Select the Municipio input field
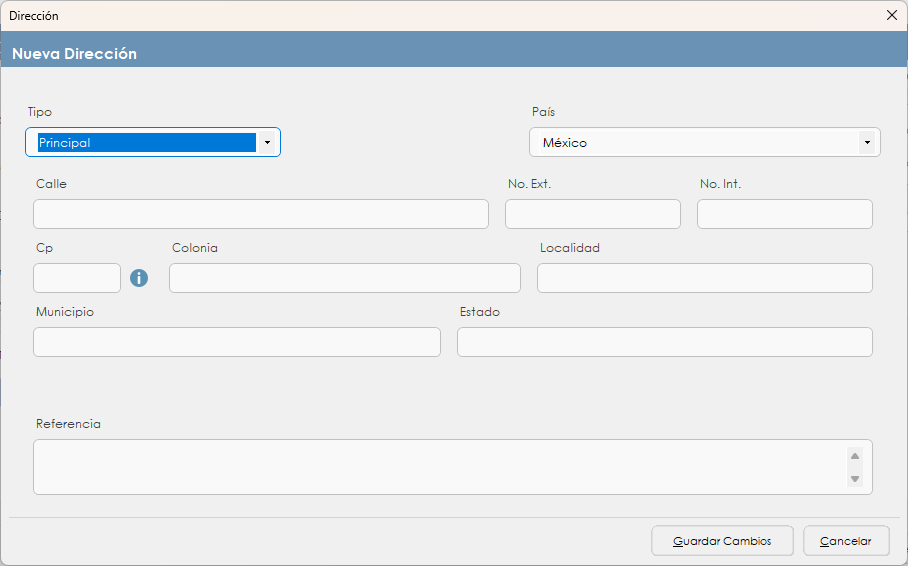Viewport: 908px width, 566px height. click(237, 342)
